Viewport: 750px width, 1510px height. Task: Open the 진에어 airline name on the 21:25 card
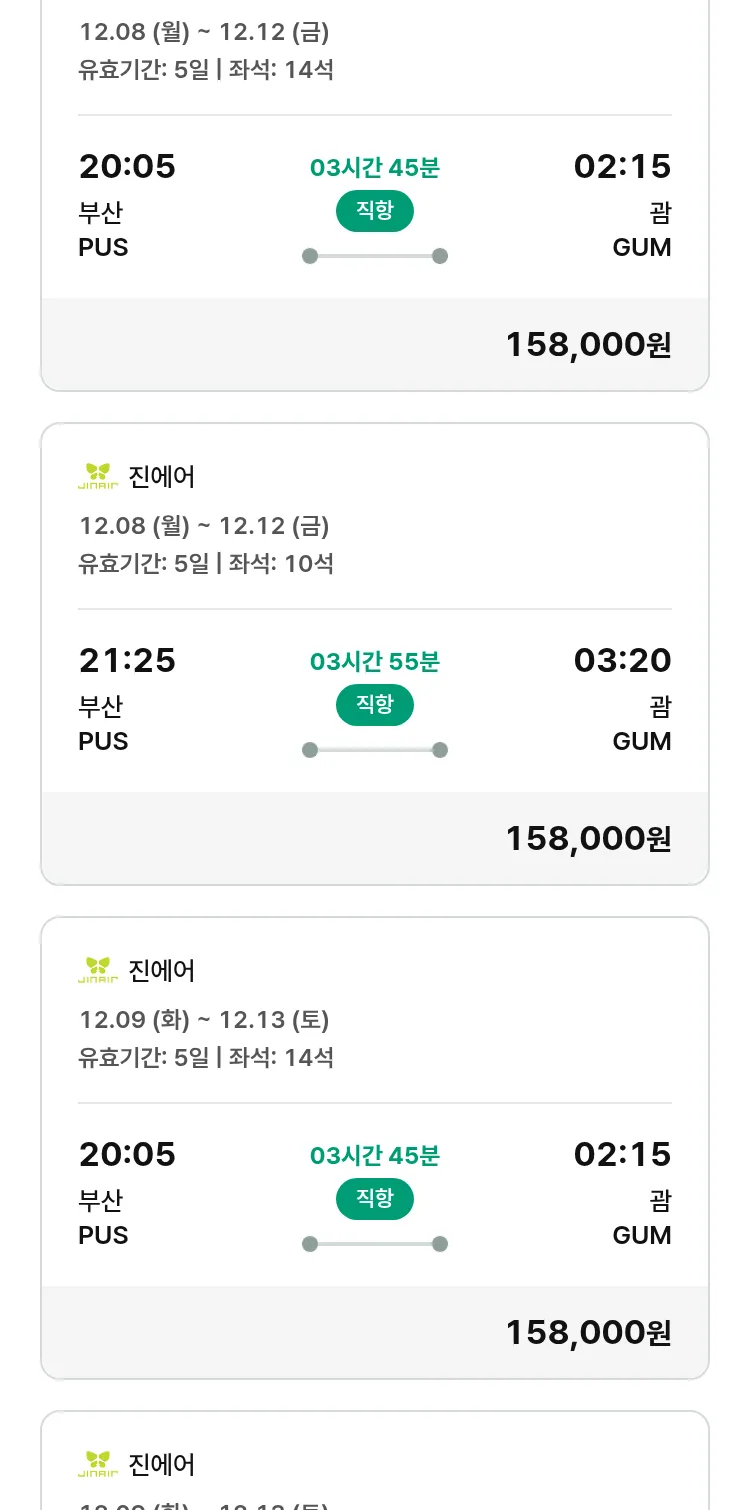coord(162,477)
